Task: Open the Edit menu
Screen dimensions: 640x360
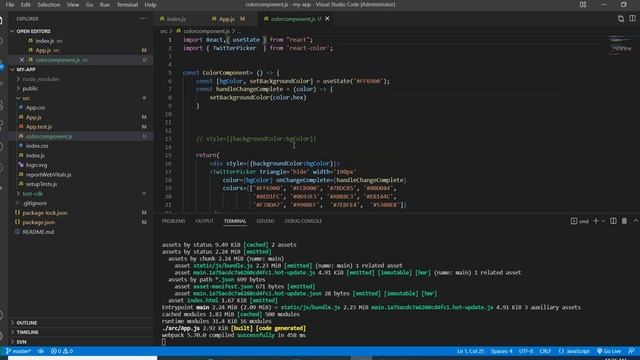Action: pyautogui.click(x=26, y=5)
